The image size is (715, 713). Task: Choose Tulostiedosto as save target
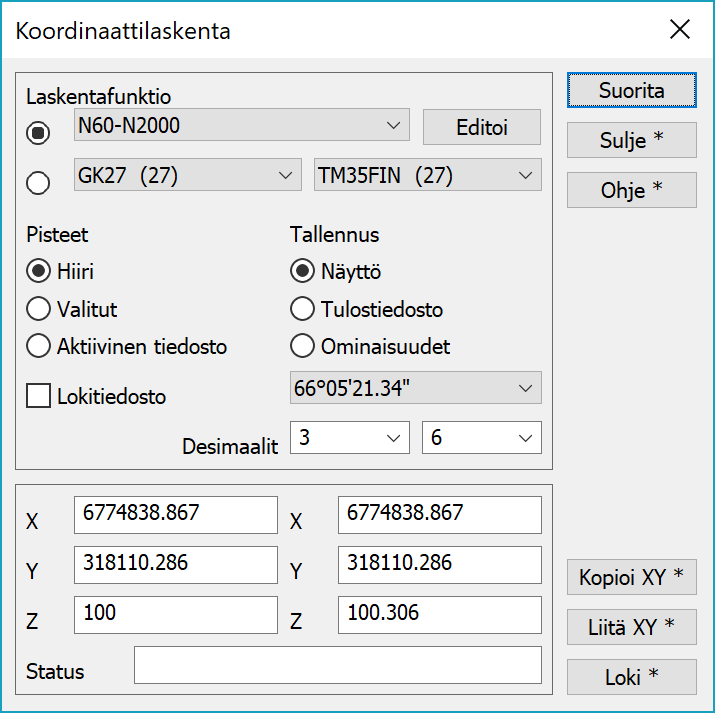(x=301, y=309)
